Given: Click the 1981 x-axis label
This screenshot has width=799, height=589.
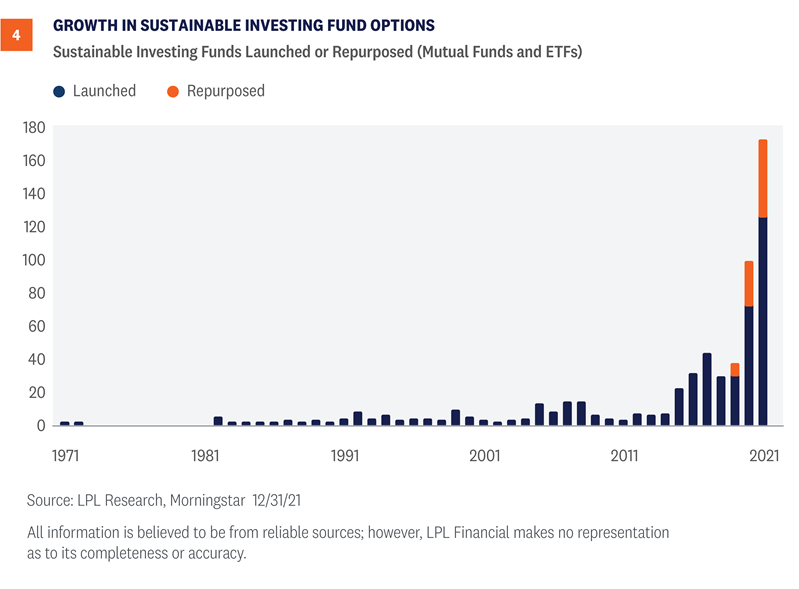Looking at the screenshot, I should pos(205,454).
